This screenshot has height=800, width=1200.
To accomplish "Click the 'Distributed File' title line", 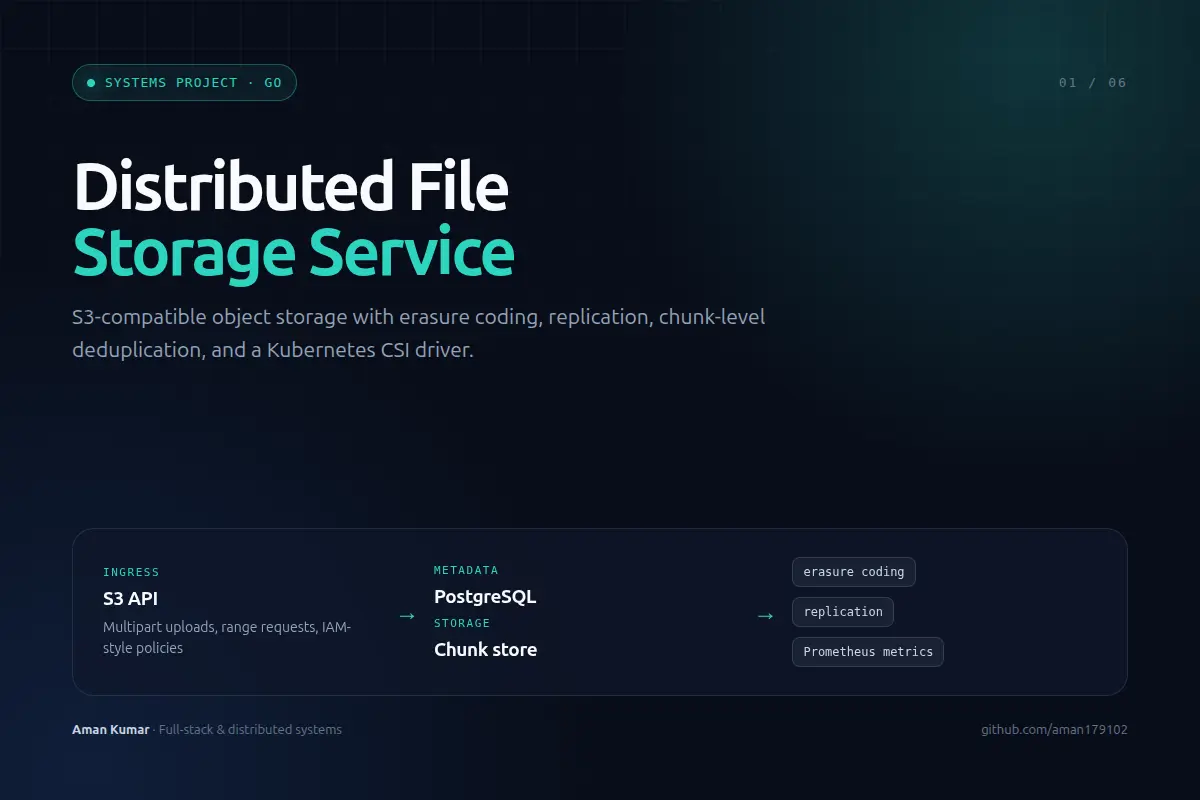I will tap(291, 186).
